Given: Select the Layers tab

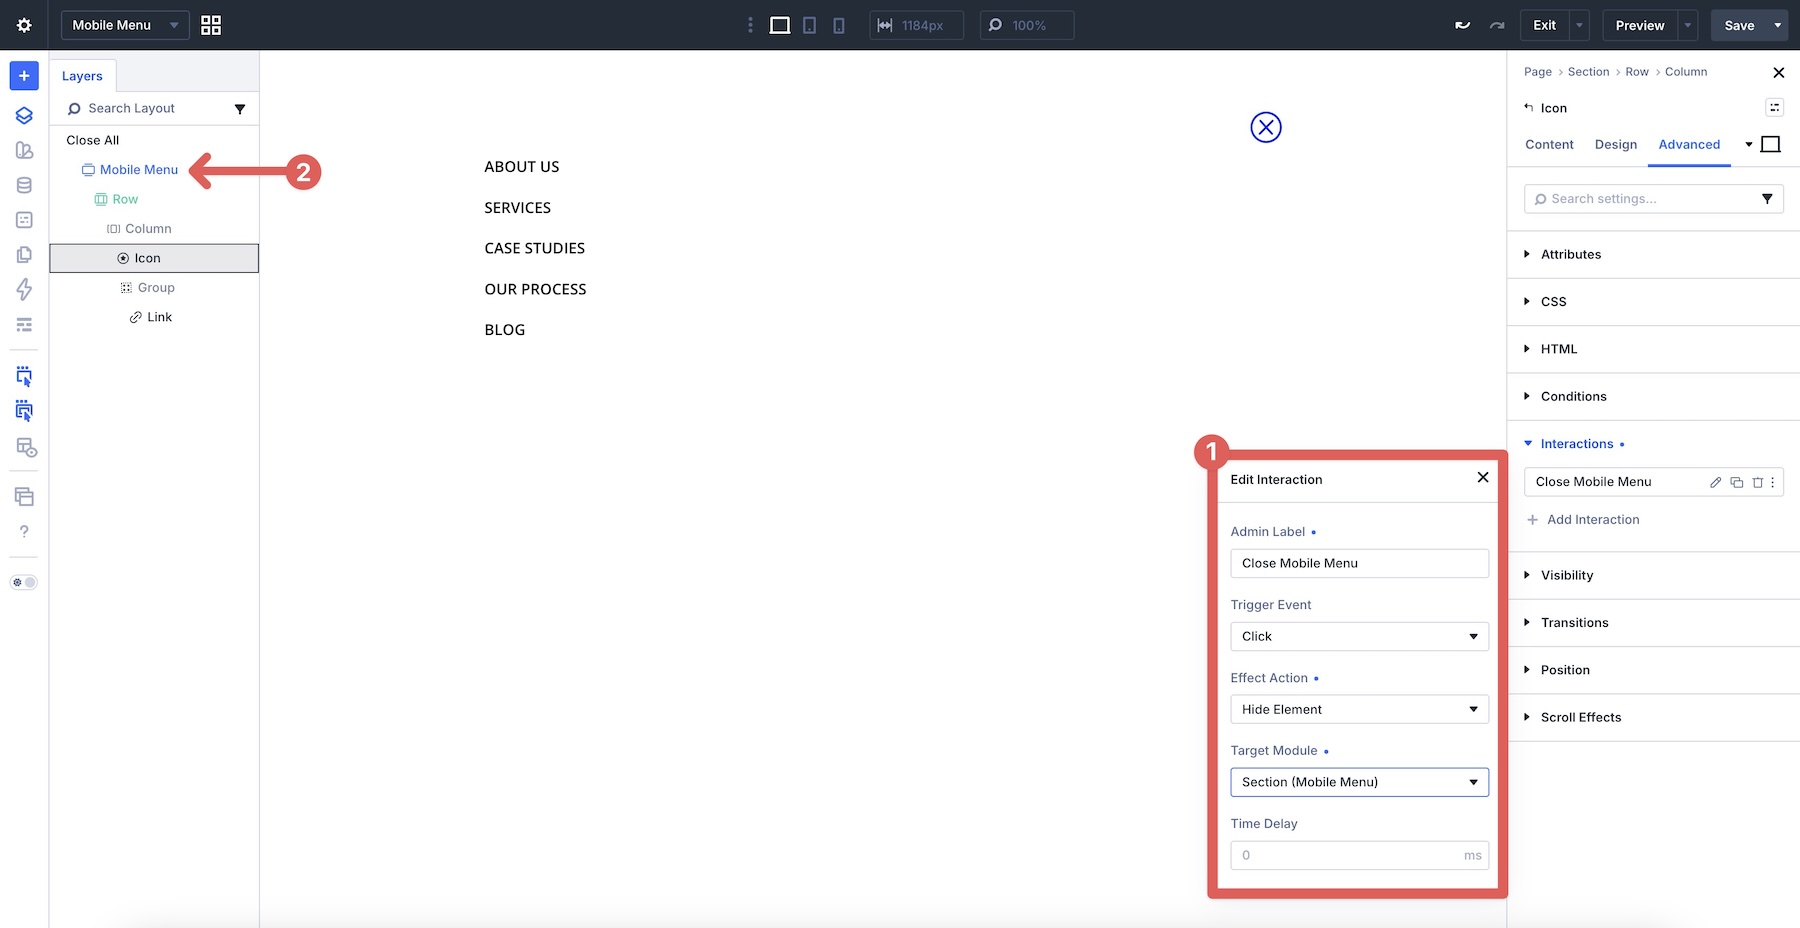Looking at the screenshot, I should 82,76.
